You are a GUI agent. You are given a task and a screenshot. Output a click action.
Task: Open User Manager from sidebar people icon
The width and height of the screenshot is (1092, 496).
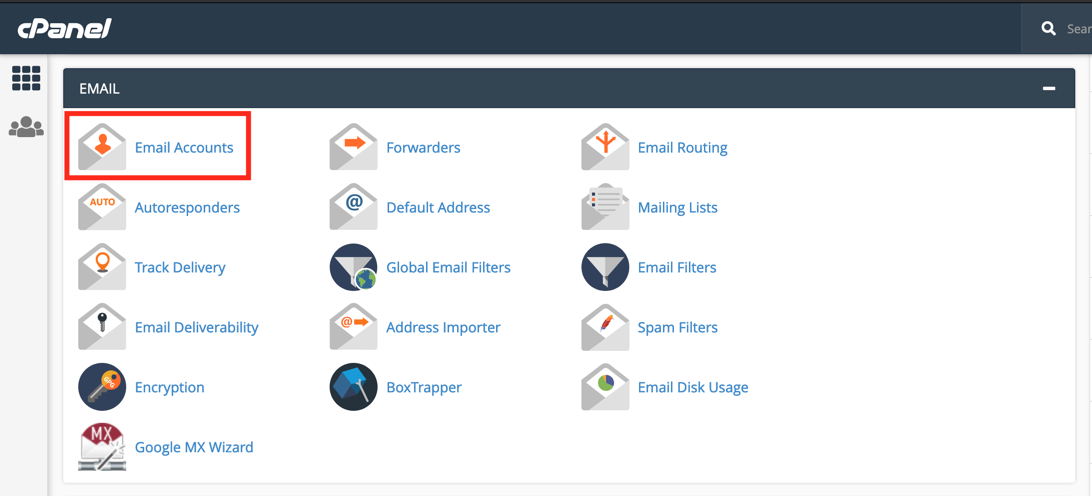(x=26, y=128)
